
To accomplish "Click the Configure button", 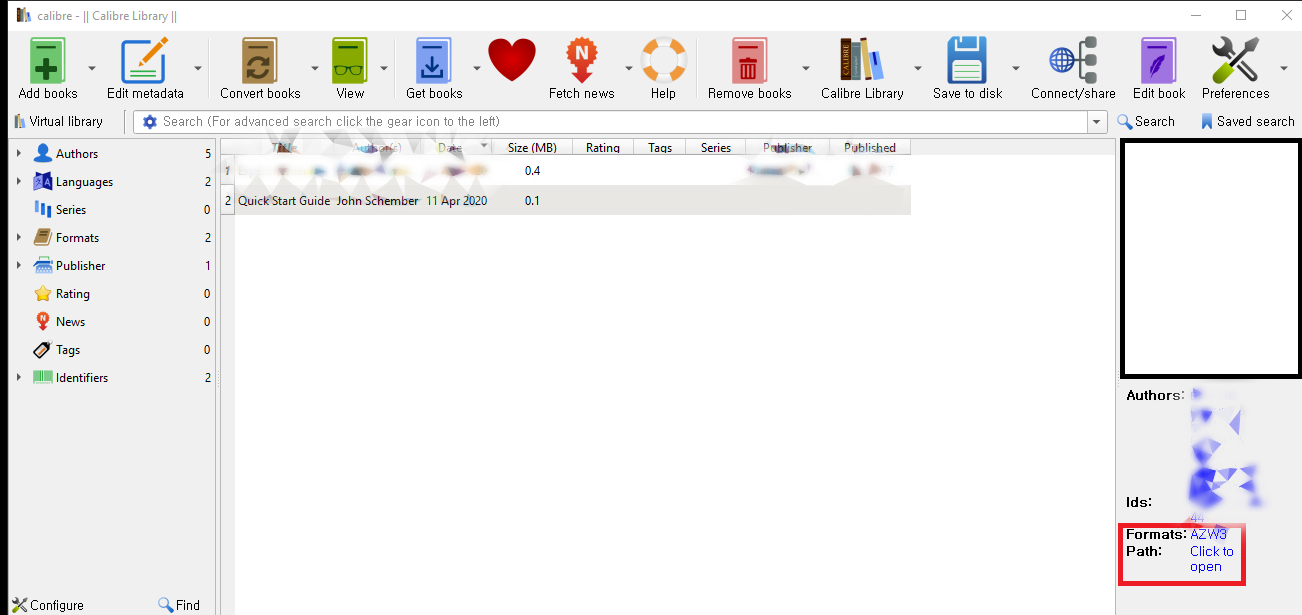I will [x=48, y=605].
